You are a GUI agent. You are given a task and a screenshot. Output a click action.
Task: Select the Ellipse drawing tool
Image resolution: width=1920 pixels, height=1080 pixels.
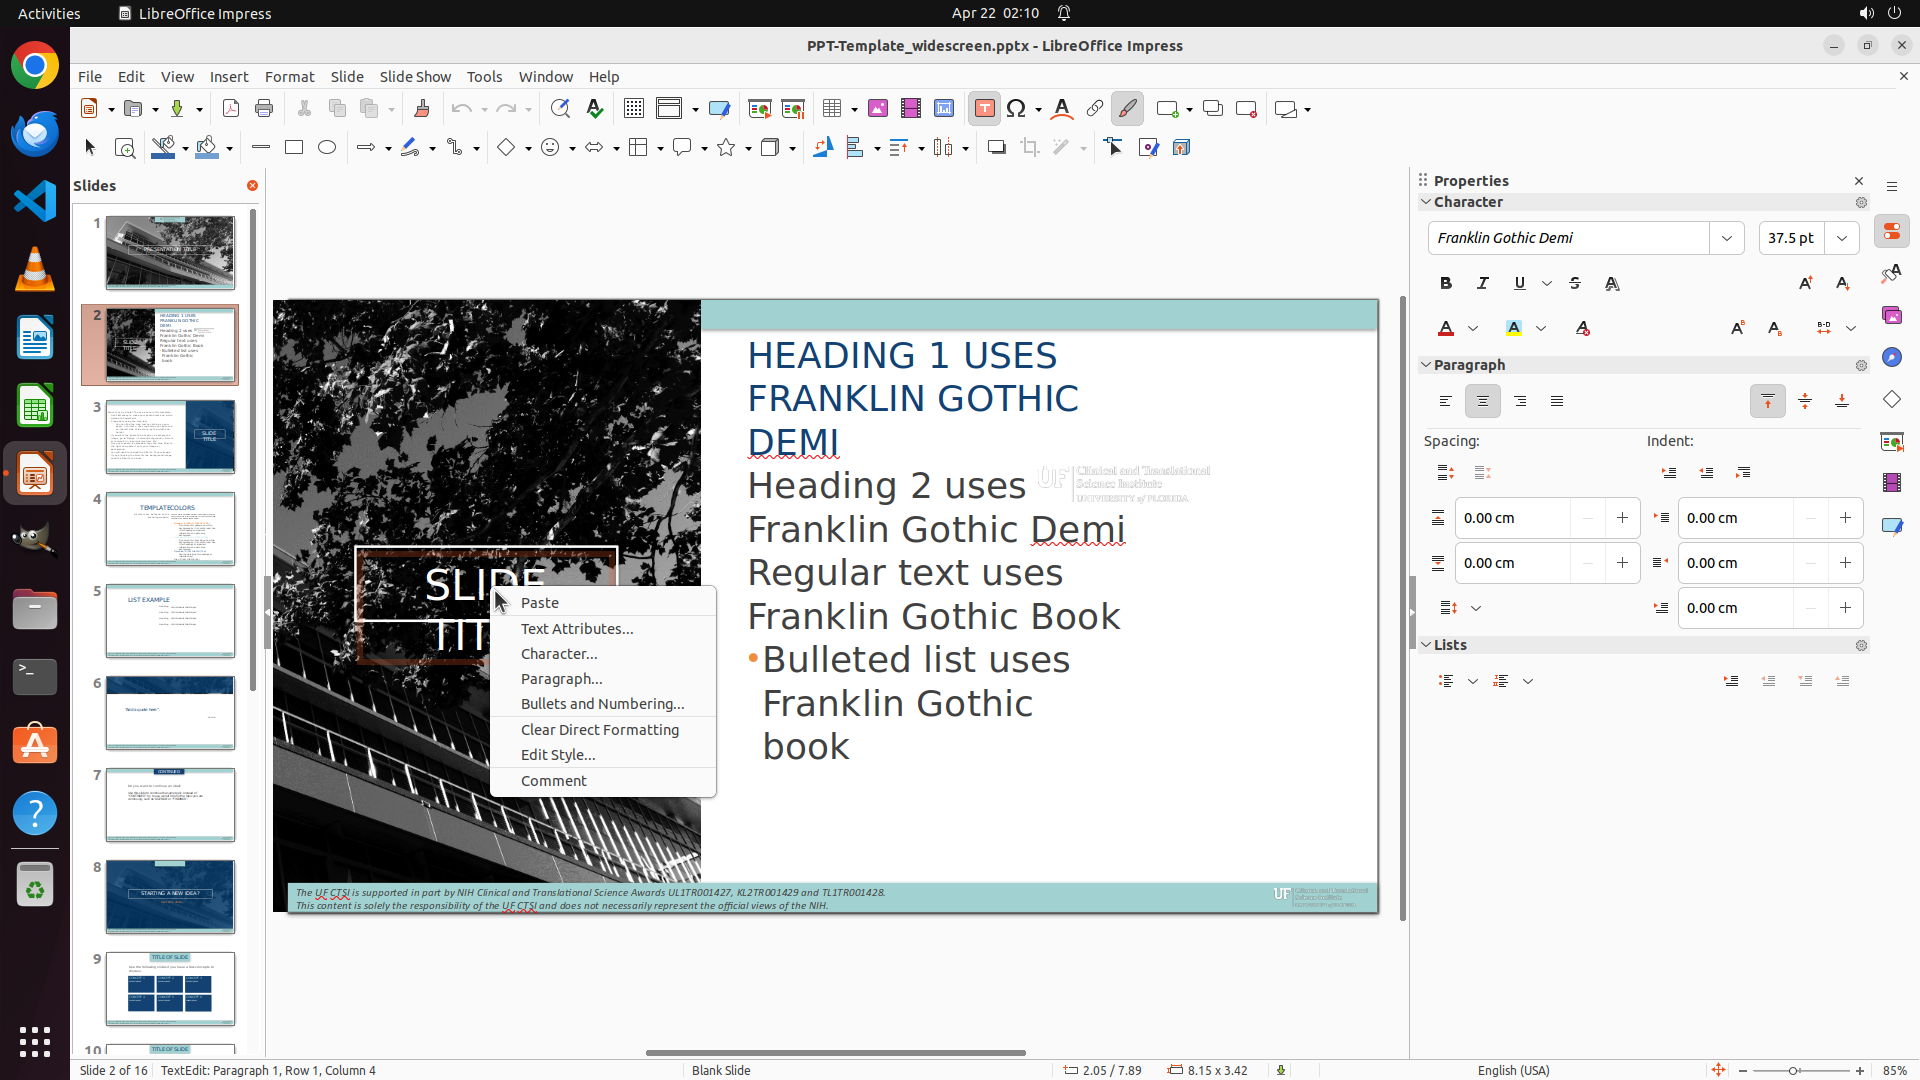[x=327, y=147]
